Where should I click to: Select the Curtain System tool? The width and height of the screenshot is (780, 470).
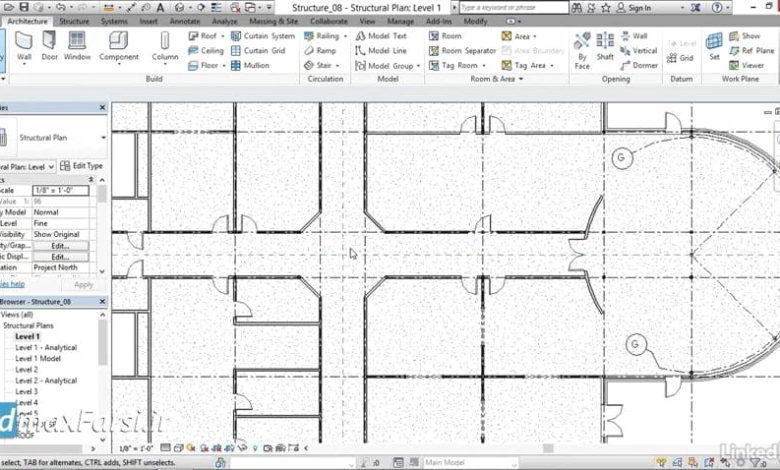tap(263, 36)
